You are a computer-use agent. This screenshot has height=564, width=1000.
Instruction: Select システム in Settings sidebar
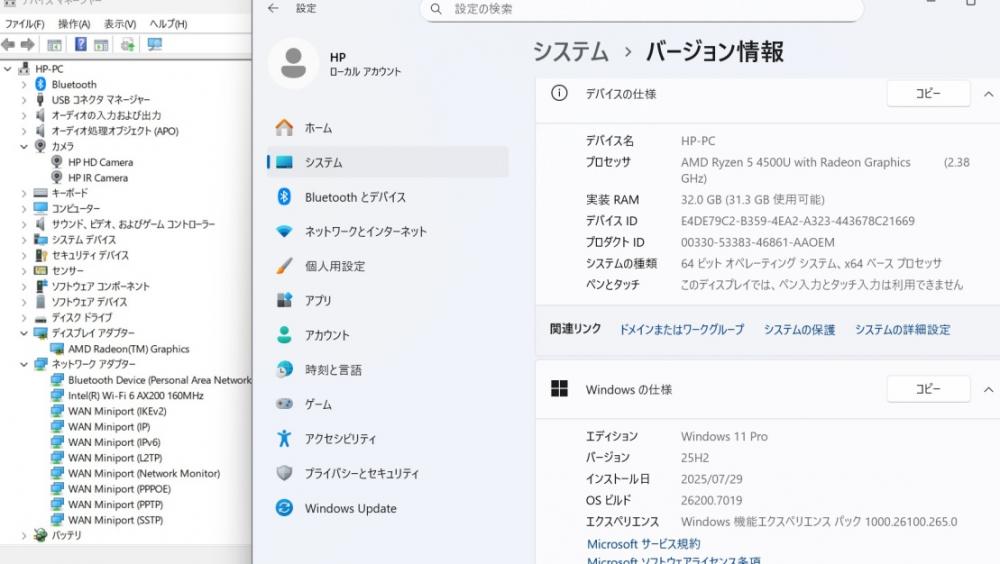pos(387,162)
